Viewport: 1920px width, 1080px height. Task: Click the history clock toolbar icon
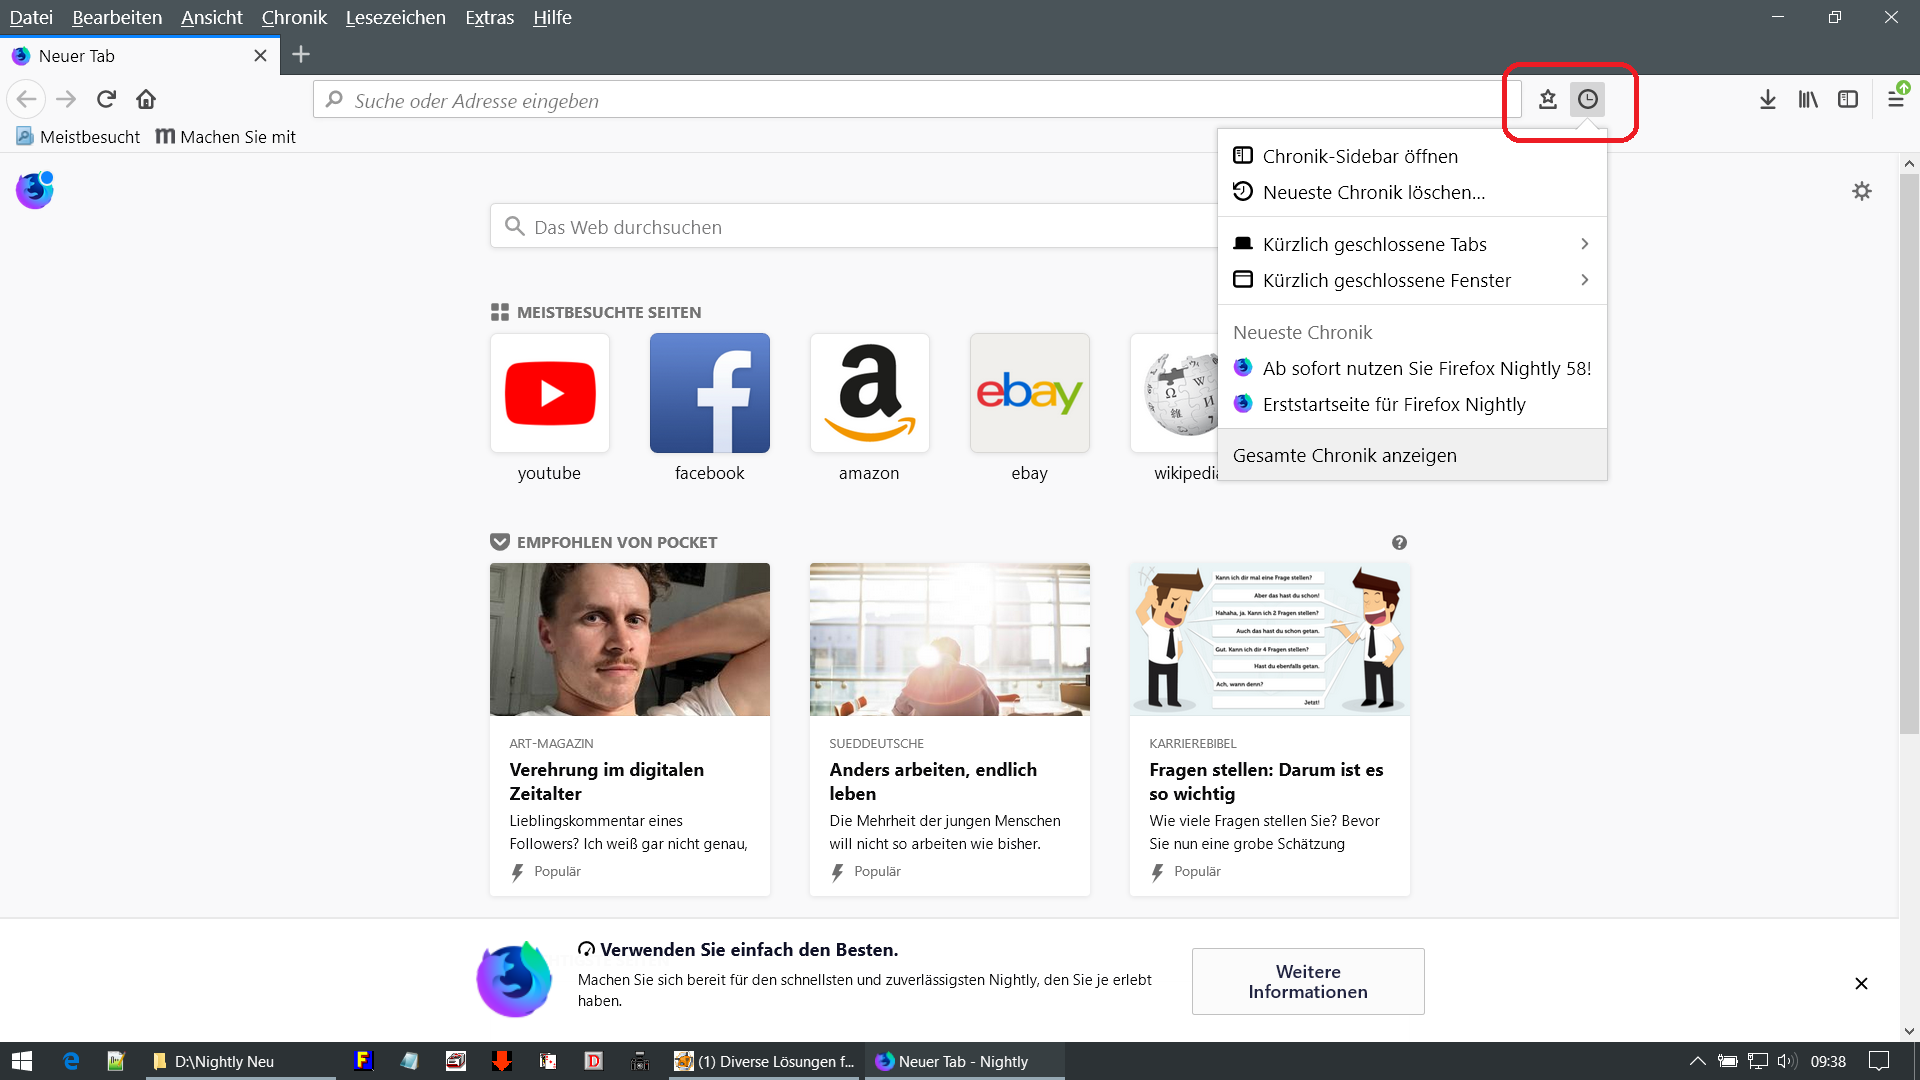pyautogui.click(x=1587, y=99)
